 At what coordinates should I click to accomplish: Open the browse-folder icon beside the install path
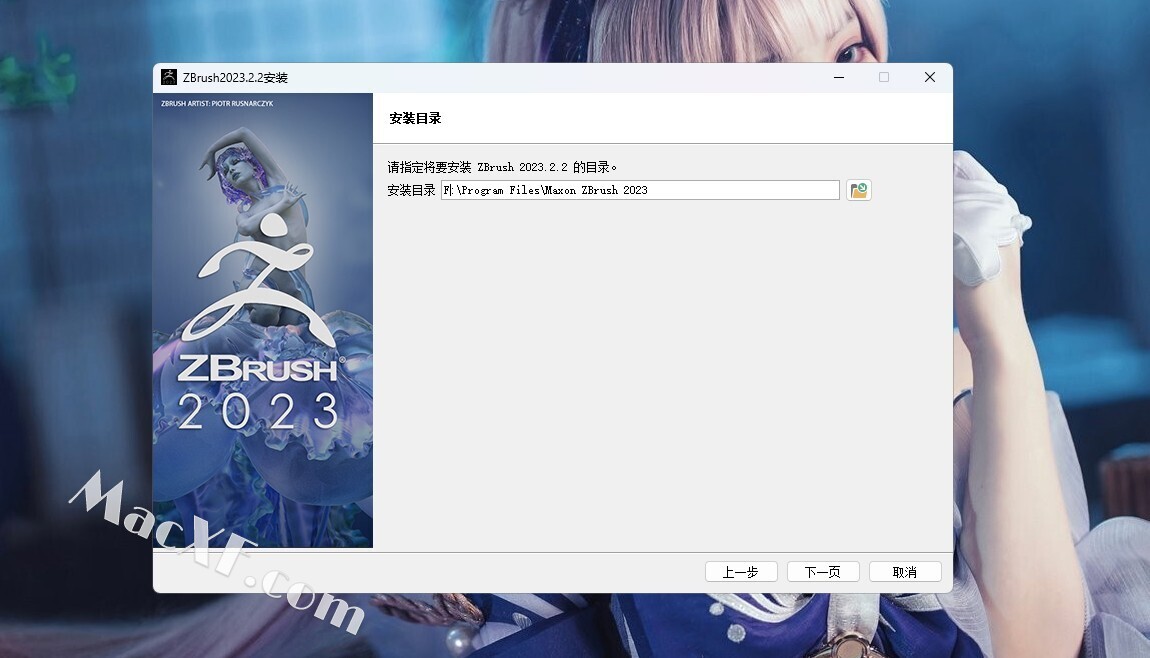click(859, 190)
